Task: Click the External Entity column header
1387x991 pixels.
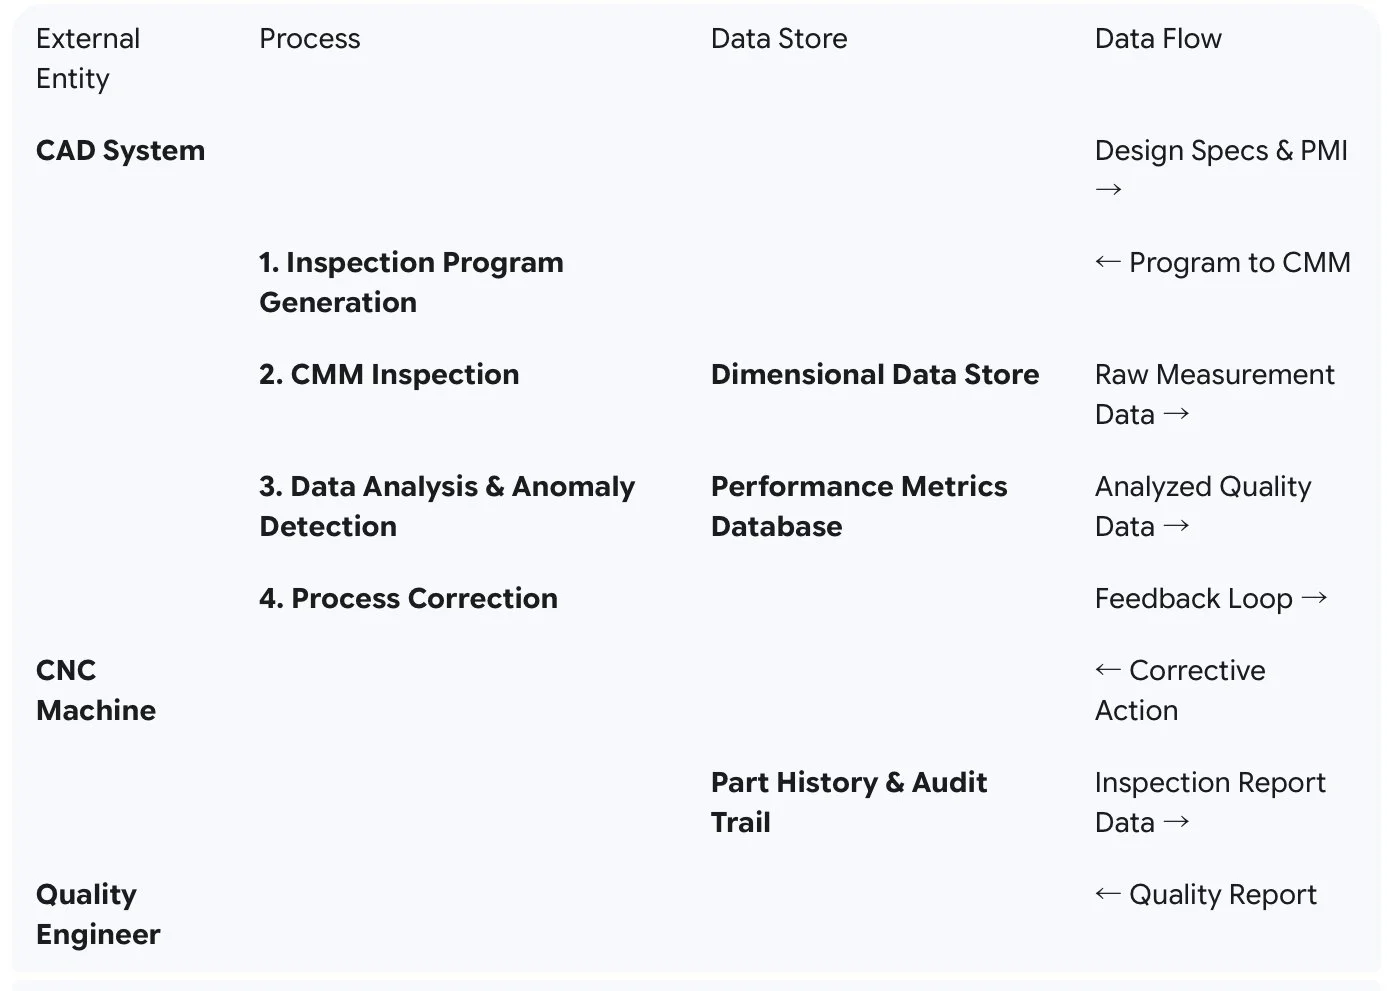Action: click(x=88, y=58)
